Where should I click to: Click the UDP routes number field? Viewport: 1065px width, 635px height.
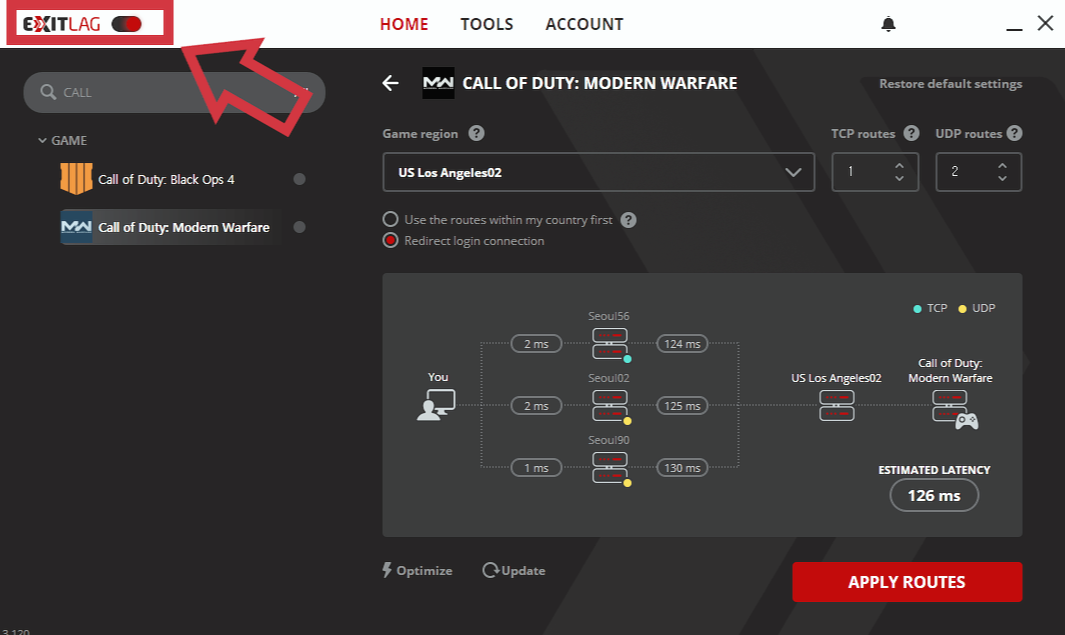(979, 172)
